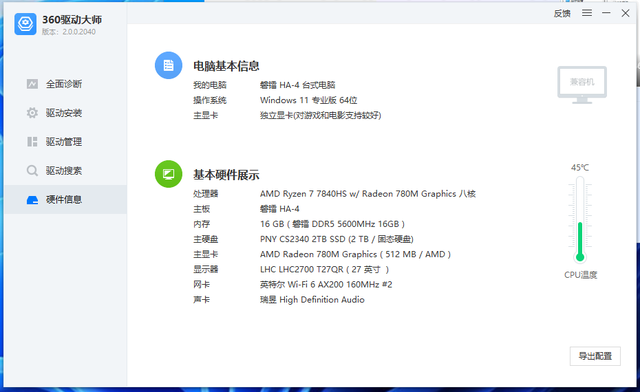
Task: Select 硬件信息 in the sidebar
Action: click(x=65, y=199)
